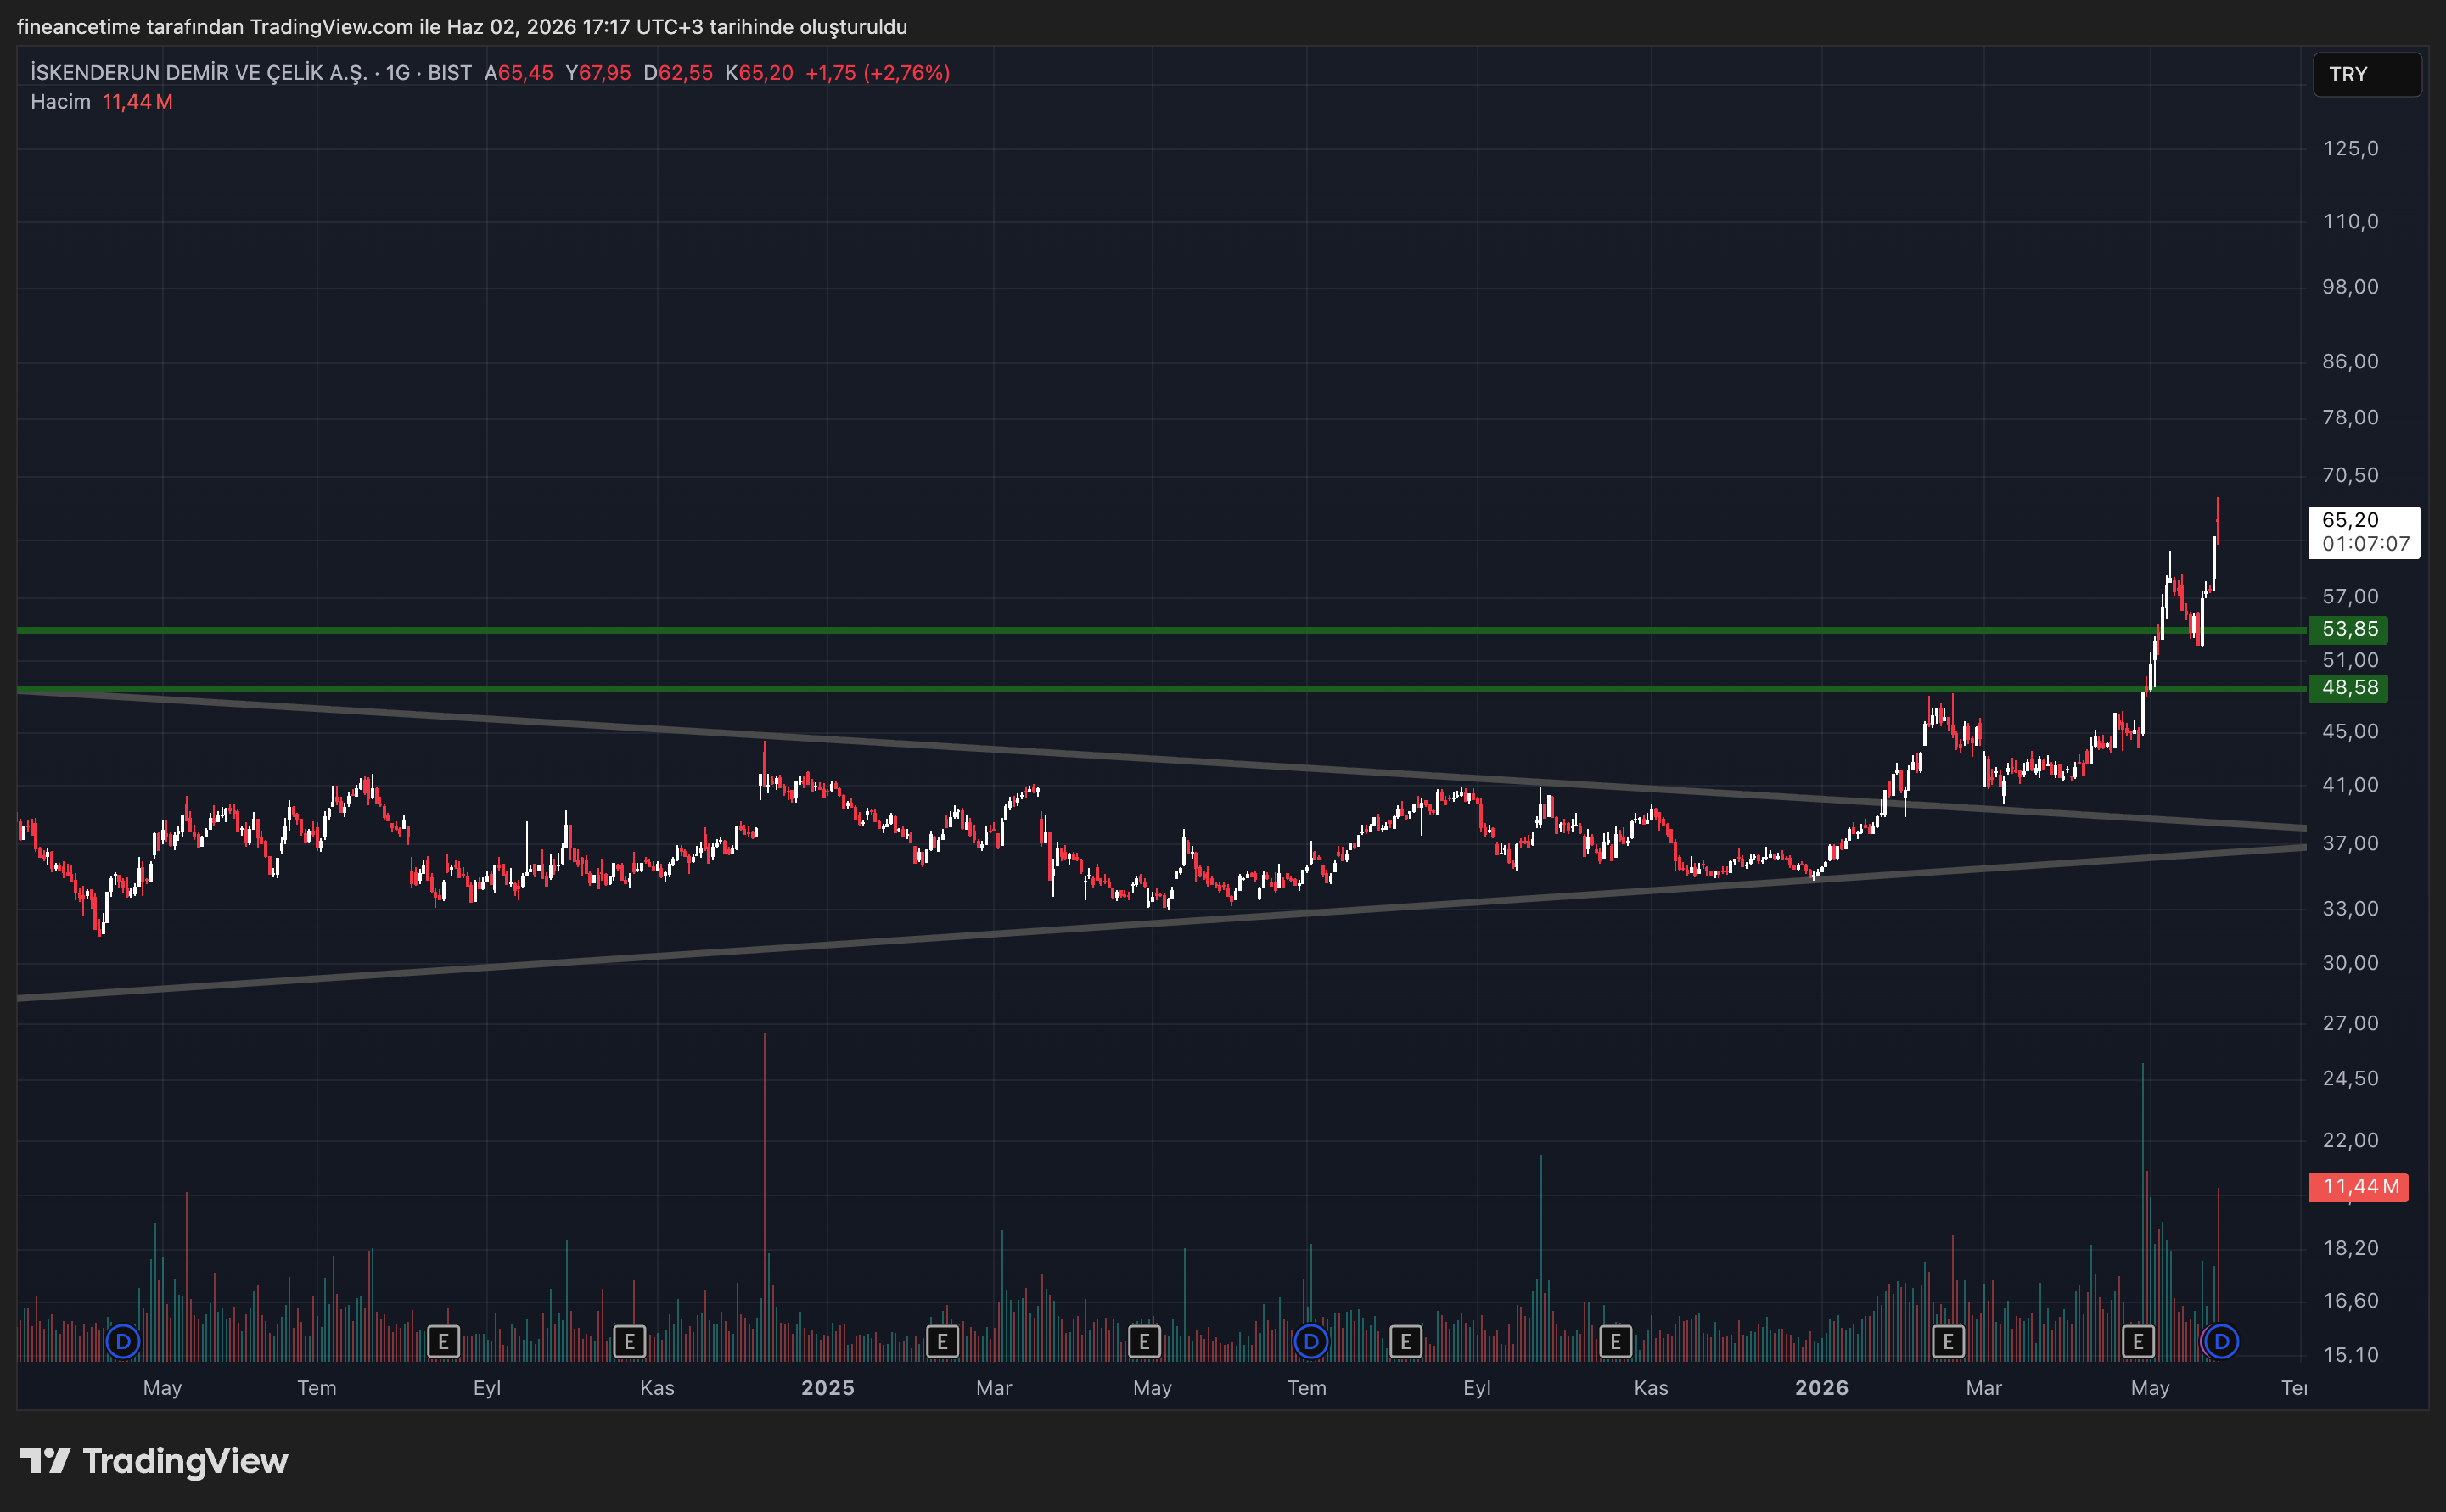Click the high value Y67,95 in legend

[598, 73]
